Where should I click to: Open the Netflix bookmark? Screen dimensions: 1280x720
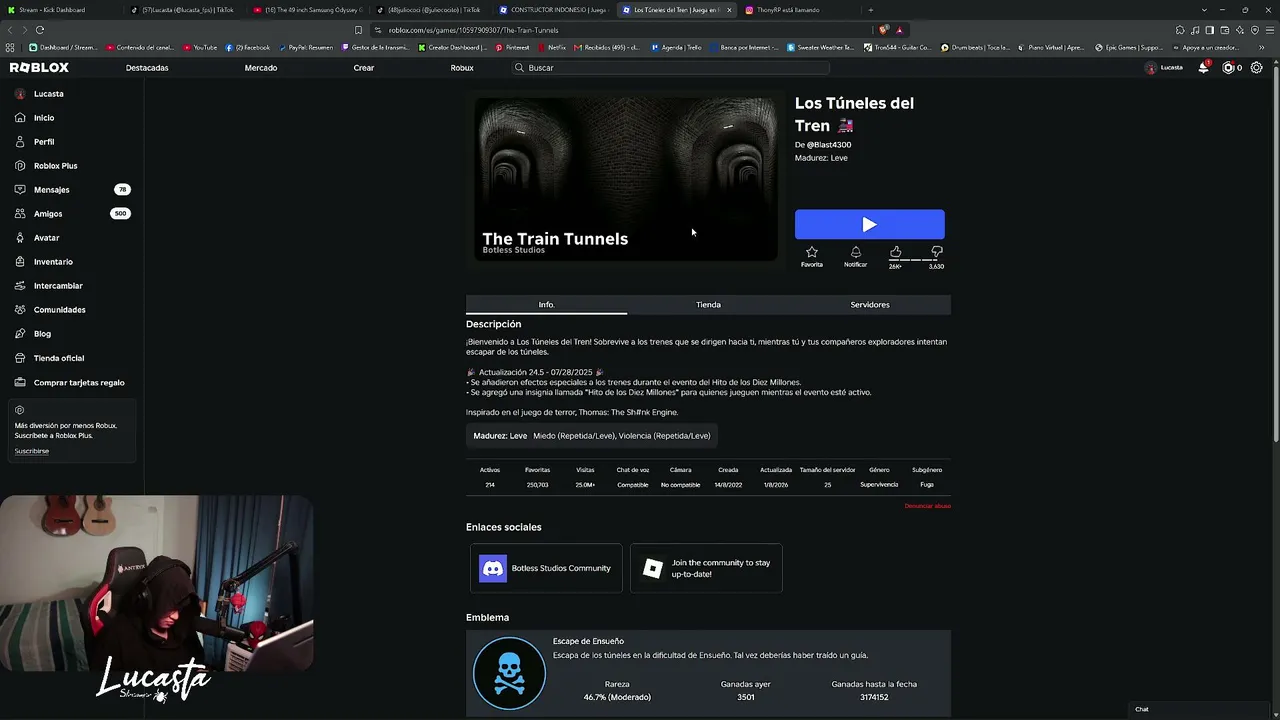point(551,47)
